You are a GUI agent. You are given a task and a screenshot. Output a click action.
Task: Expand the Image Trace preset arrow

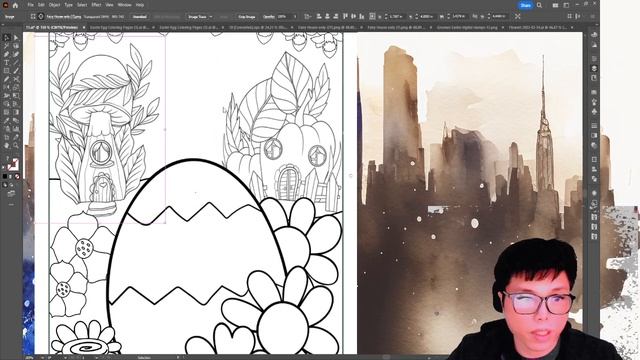point(211,17)
